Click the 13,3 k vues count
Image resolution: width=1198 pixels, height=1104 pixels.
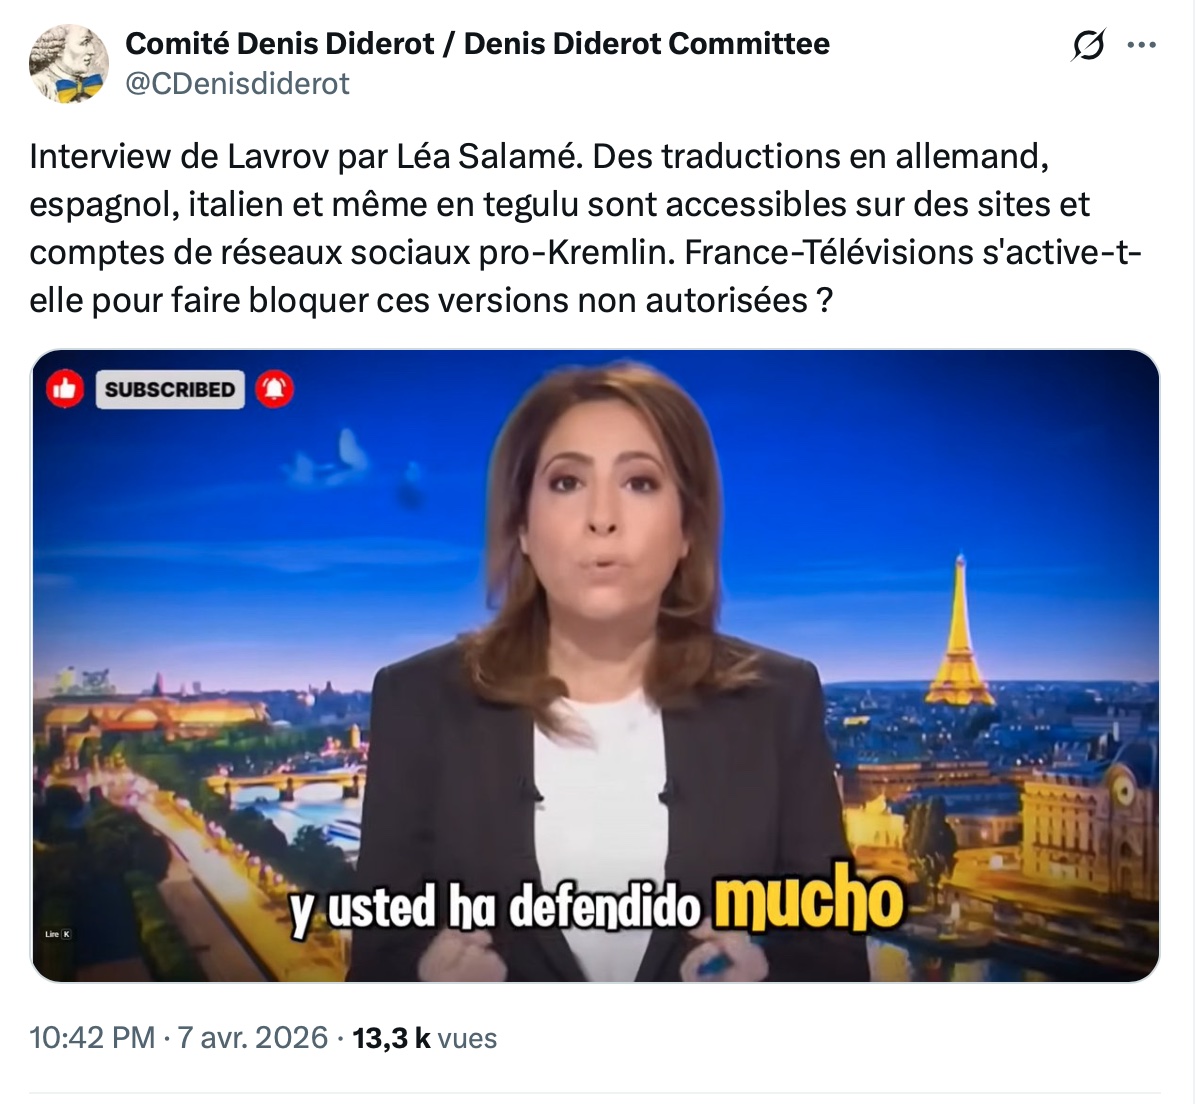(x=424, y=1038)
